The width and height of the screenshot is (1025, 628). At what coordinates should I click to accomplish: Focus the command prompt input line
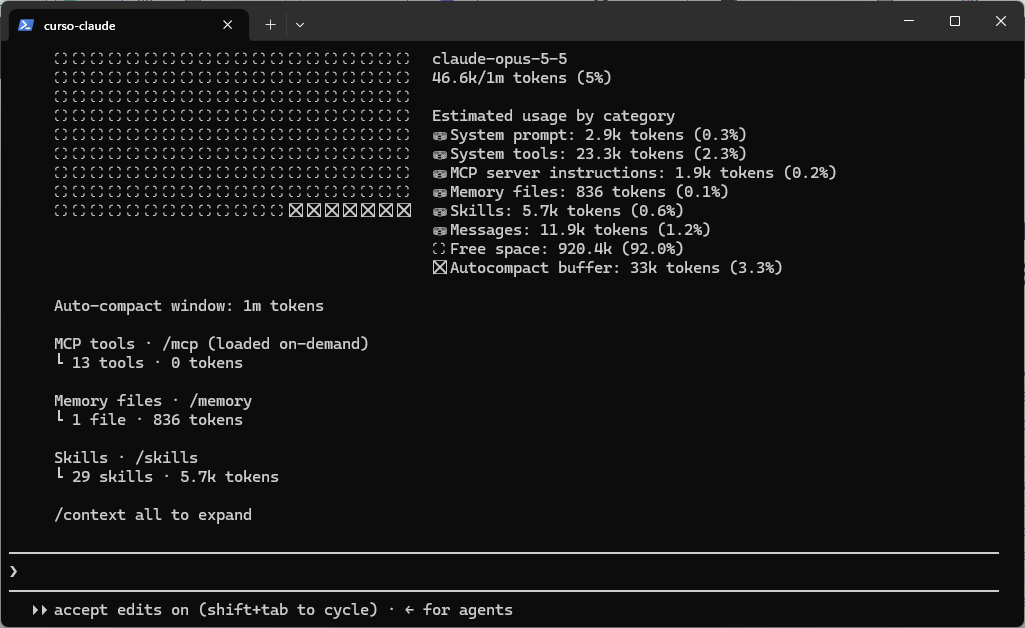pos(503,572)
